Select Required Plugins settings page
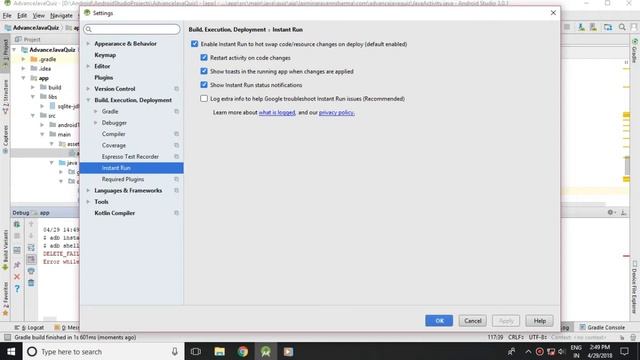The width and height of the screenshot is (640, 360). click(x=123, y=179)
